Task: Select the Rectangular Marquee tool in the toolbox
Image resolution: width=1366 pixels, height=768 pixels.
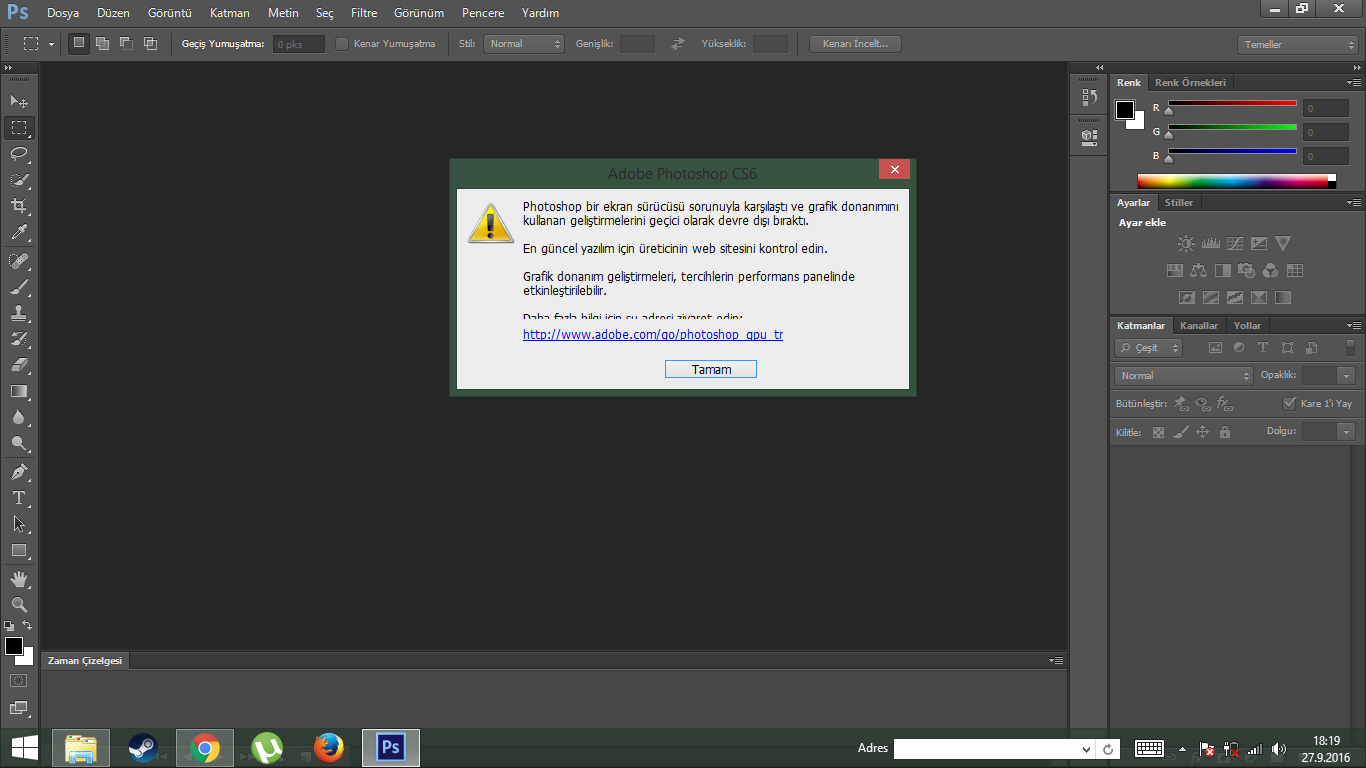Action: [x=19, y=128]
